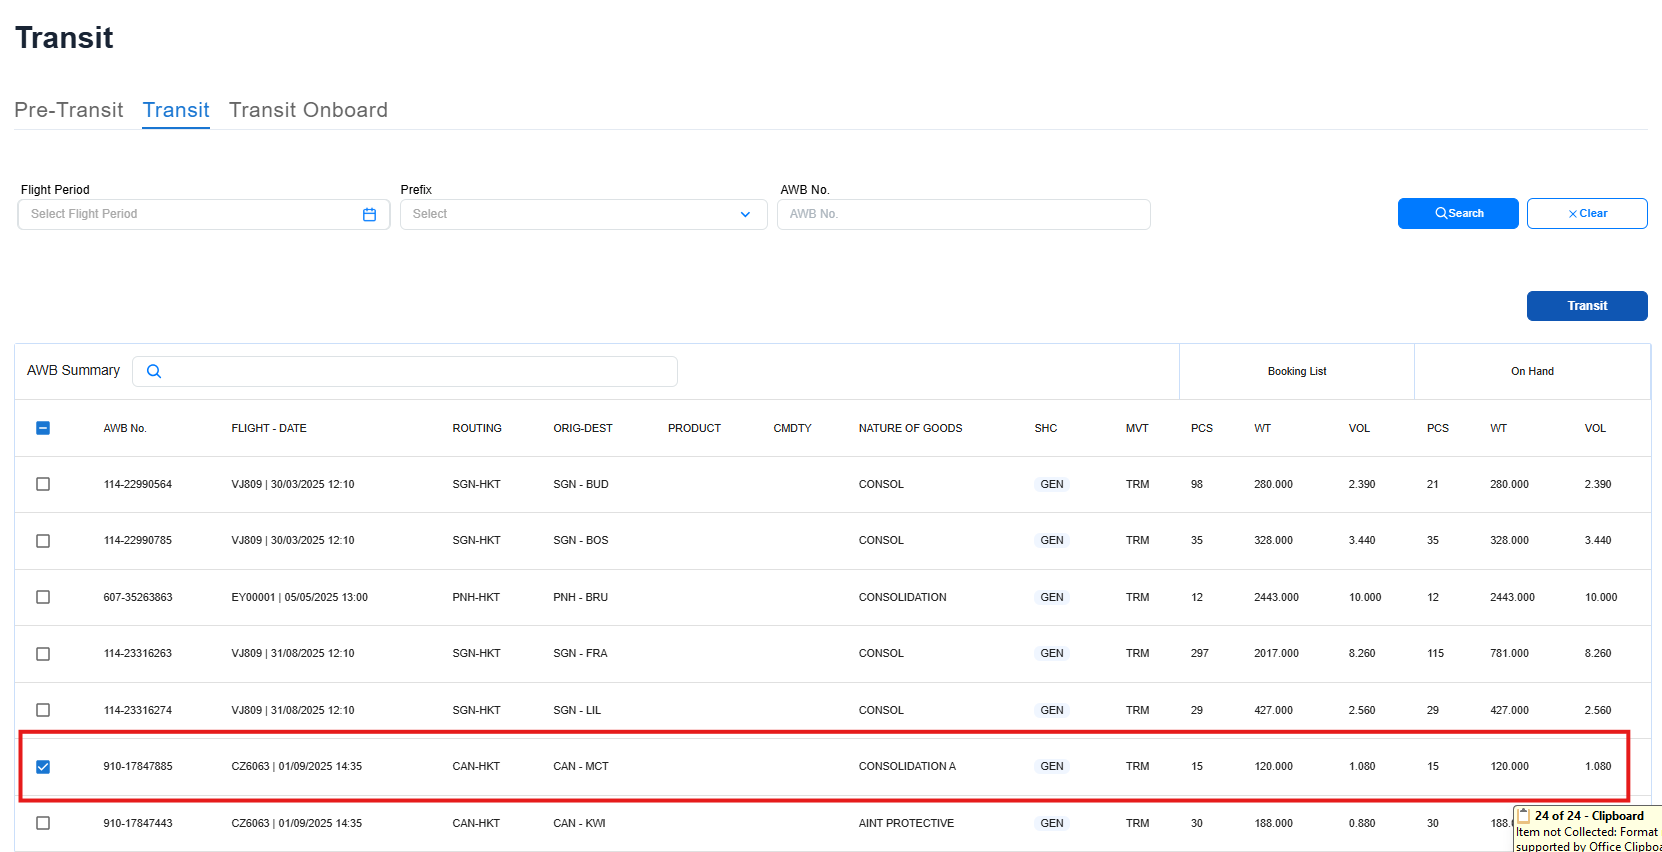1662x852 pixels.
Task: Toggle the select-all checkbox in table header
Action: 43,428
